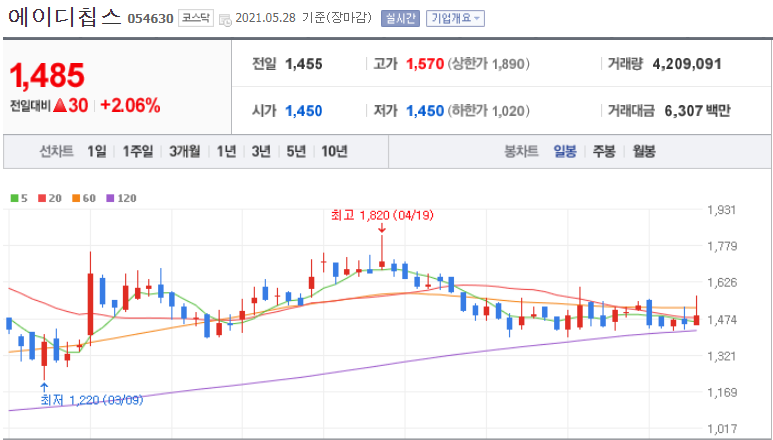Image resolution: width=773 pixels, height=440 pixels.
Task: Click the 시가 value 1,450
Action: [304, 111]
